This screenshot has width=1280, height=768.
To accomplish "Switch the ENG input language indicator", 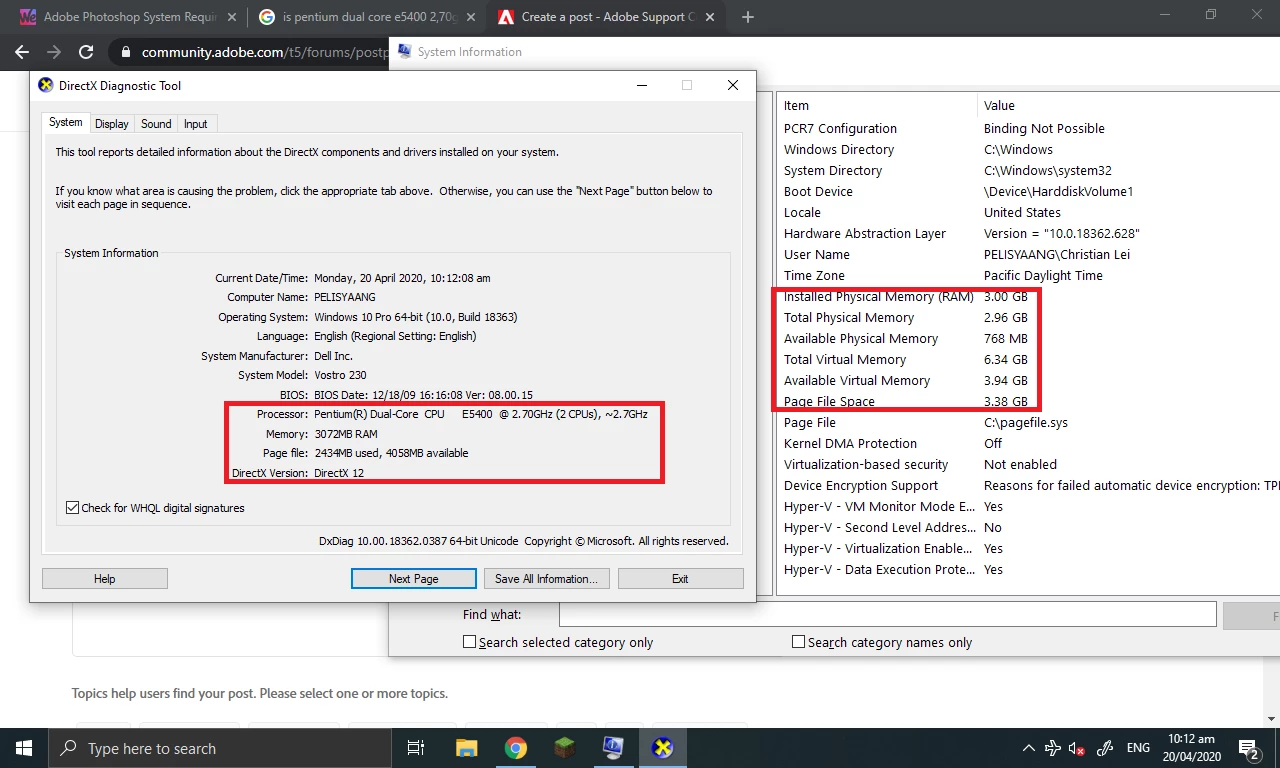I will point(1138,748).
